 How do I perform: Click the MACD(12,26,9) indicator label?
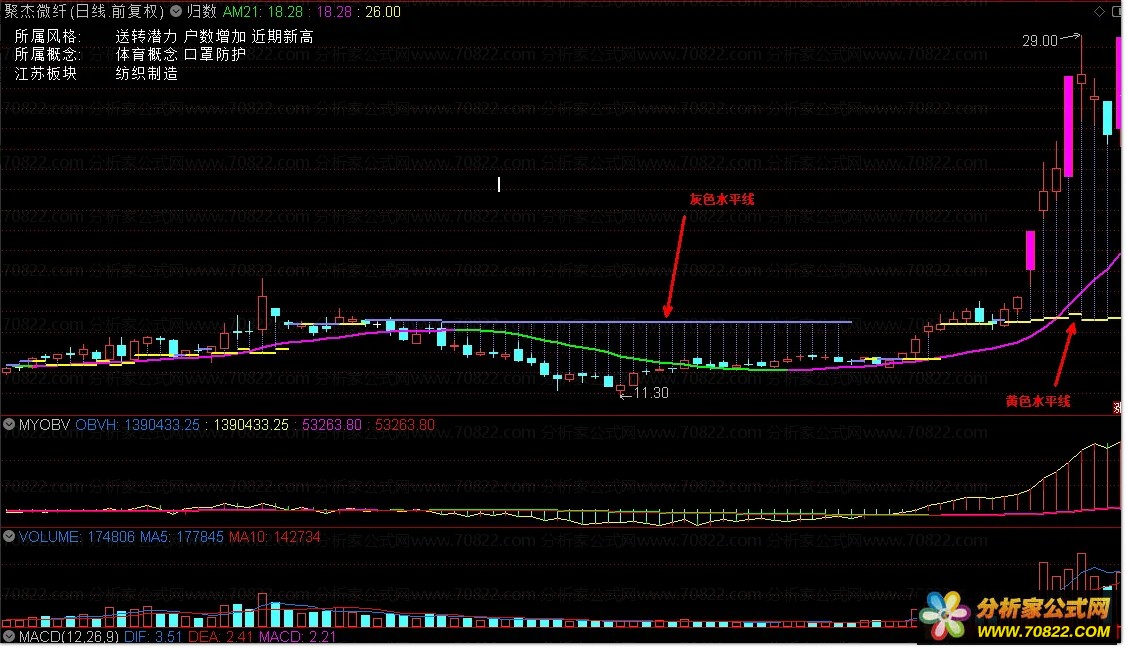(x=69, y=637)
